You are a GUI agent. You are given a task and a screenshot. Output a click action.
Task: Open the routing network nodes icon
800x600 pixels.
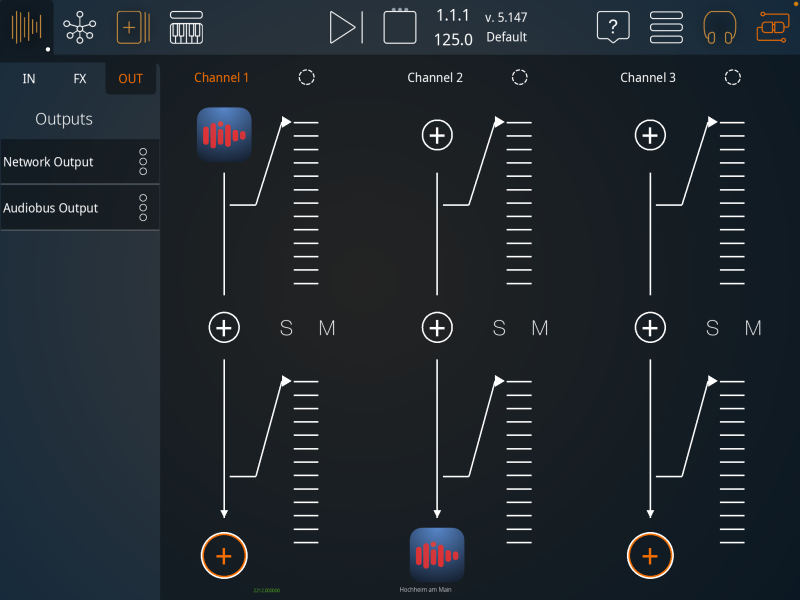point(79,27)
